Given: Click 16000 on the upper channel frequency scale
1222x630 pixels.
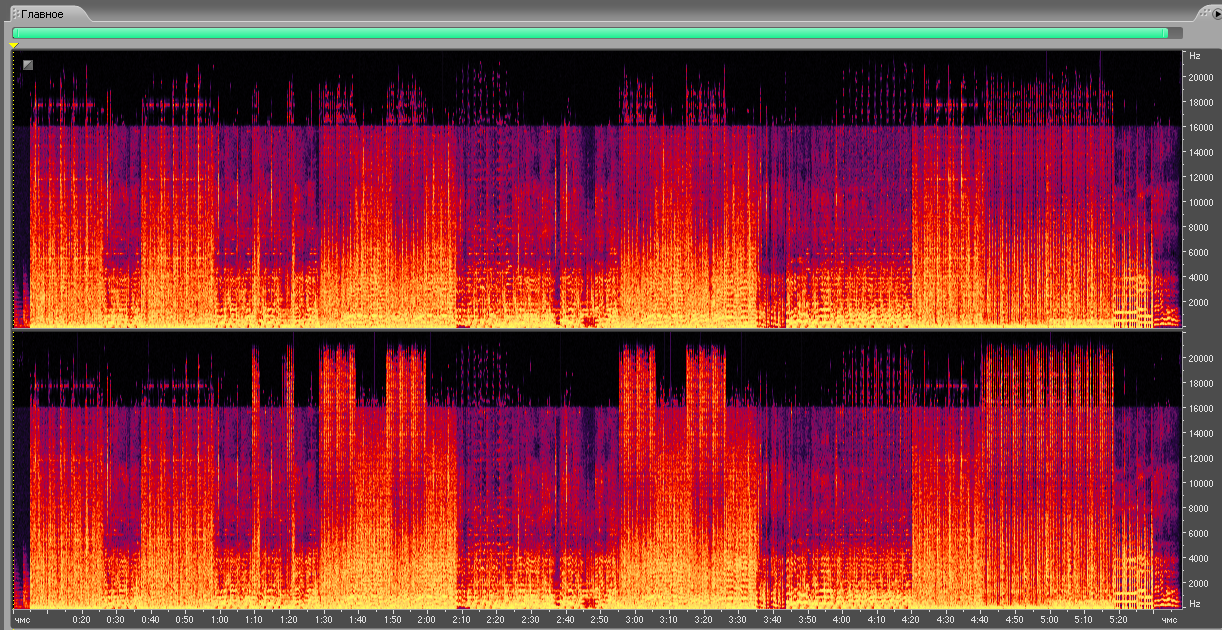Looking at the screenshot, I should click(1201, 127).
